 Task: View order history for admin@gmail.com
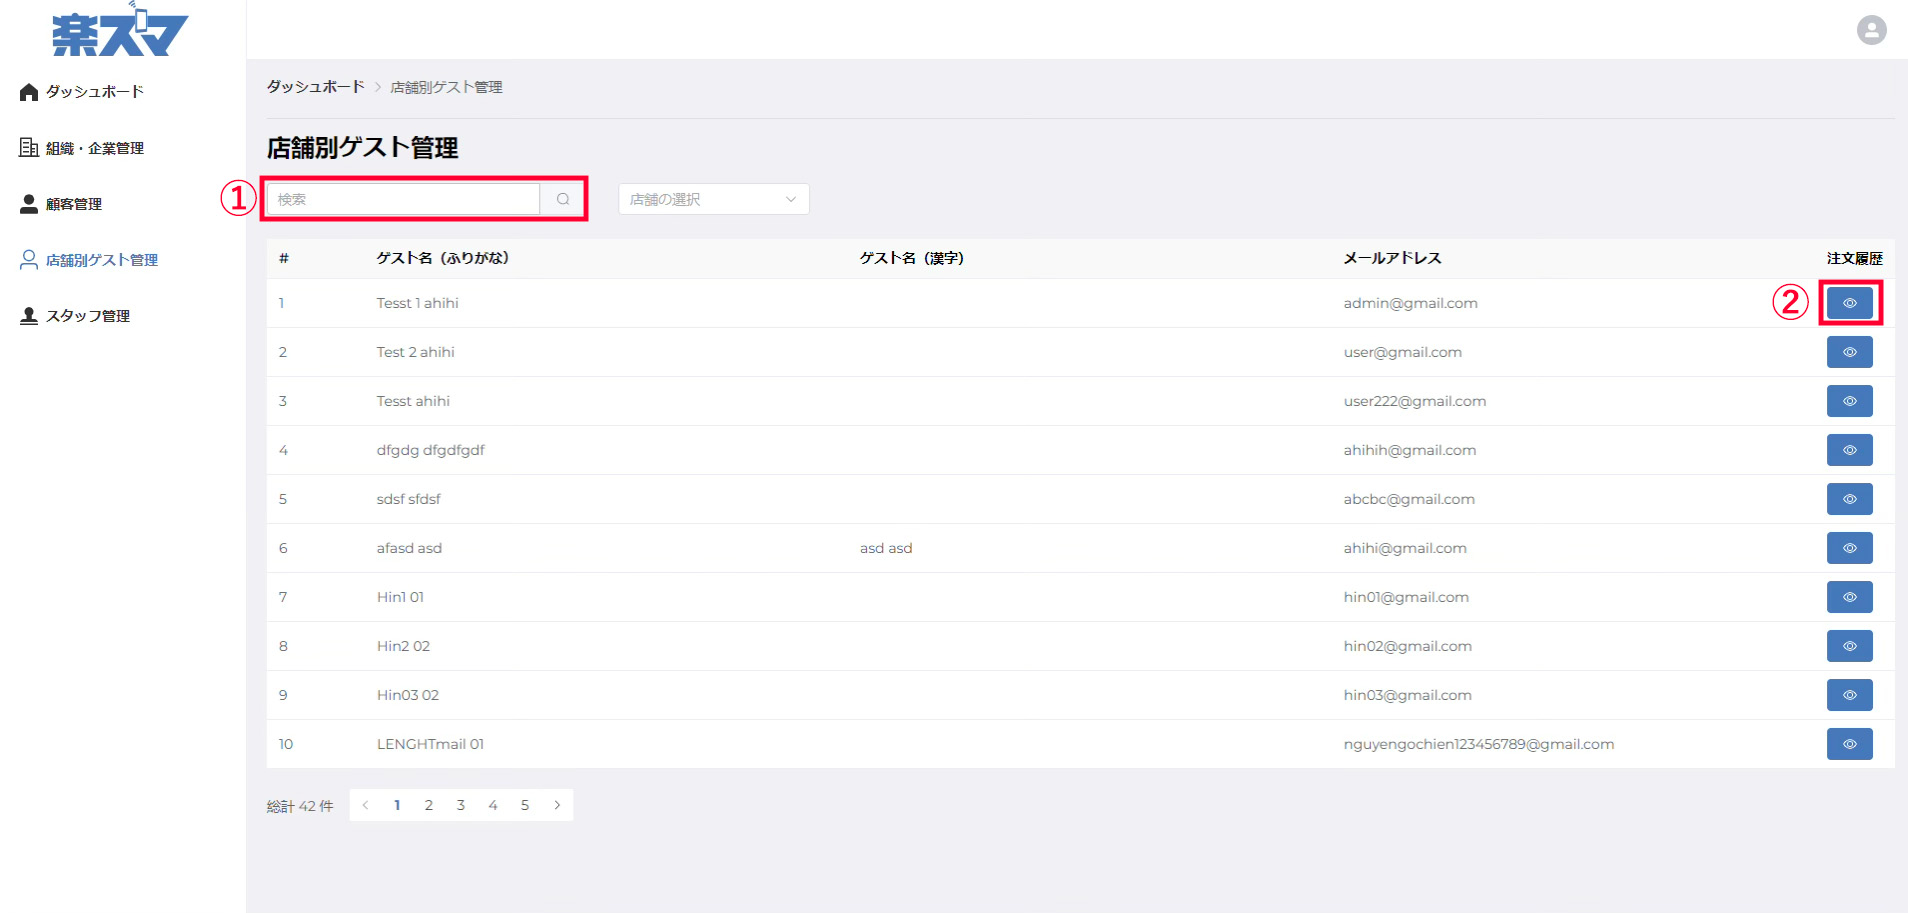click(x=1849, y=303)
